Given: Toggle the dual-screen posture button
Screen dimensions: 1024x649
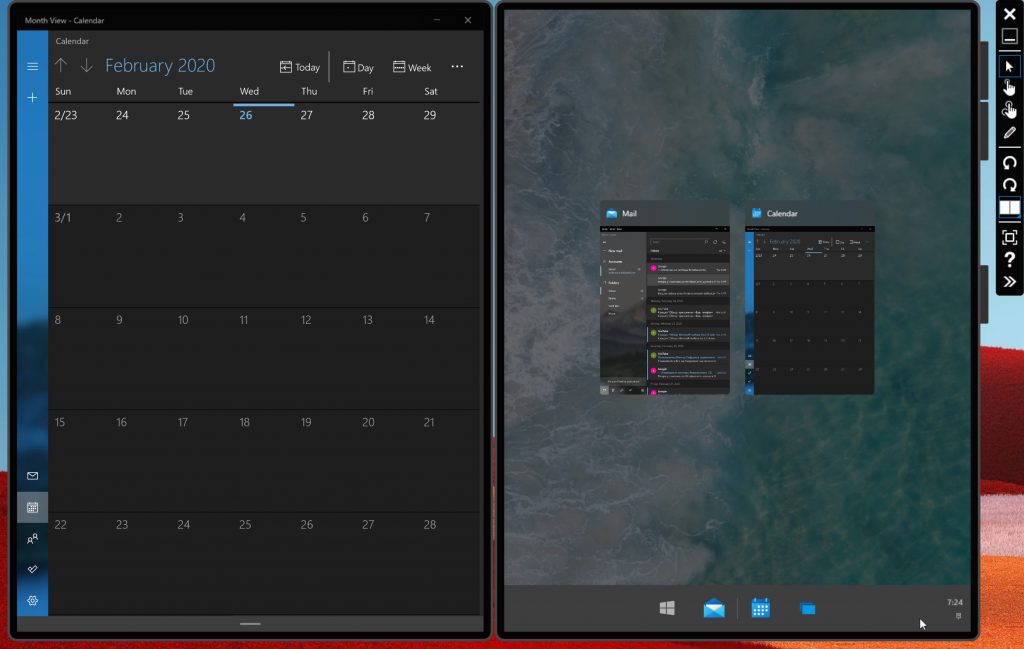Looking at the screenshot, I should [x=1009, y=208].
